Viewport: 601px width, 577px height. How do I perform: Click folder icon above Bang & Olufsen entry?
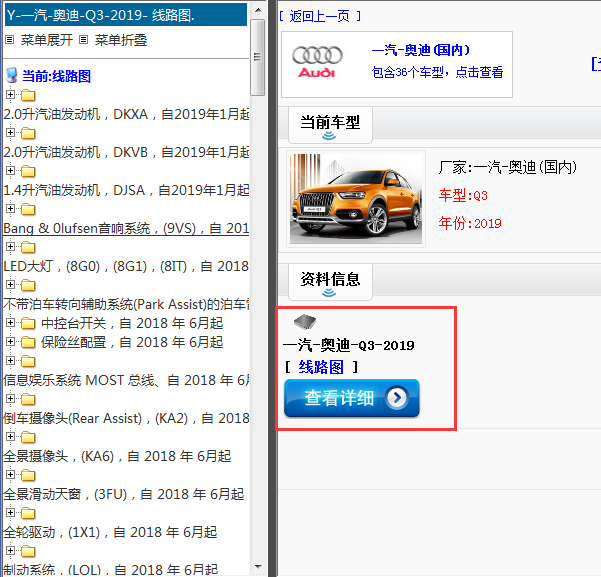[28, 209]
